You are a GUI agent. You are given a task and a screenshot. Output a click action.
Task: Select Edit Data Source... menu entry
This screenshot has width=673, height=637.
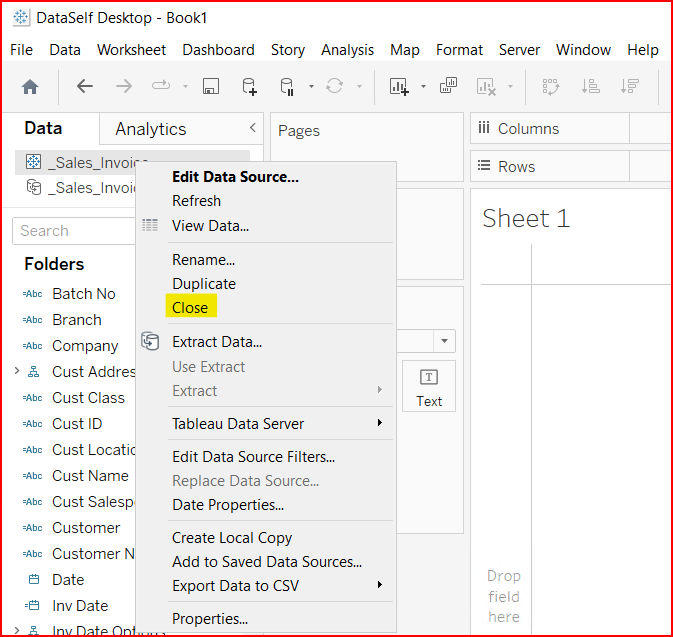[x=235, y=177]
